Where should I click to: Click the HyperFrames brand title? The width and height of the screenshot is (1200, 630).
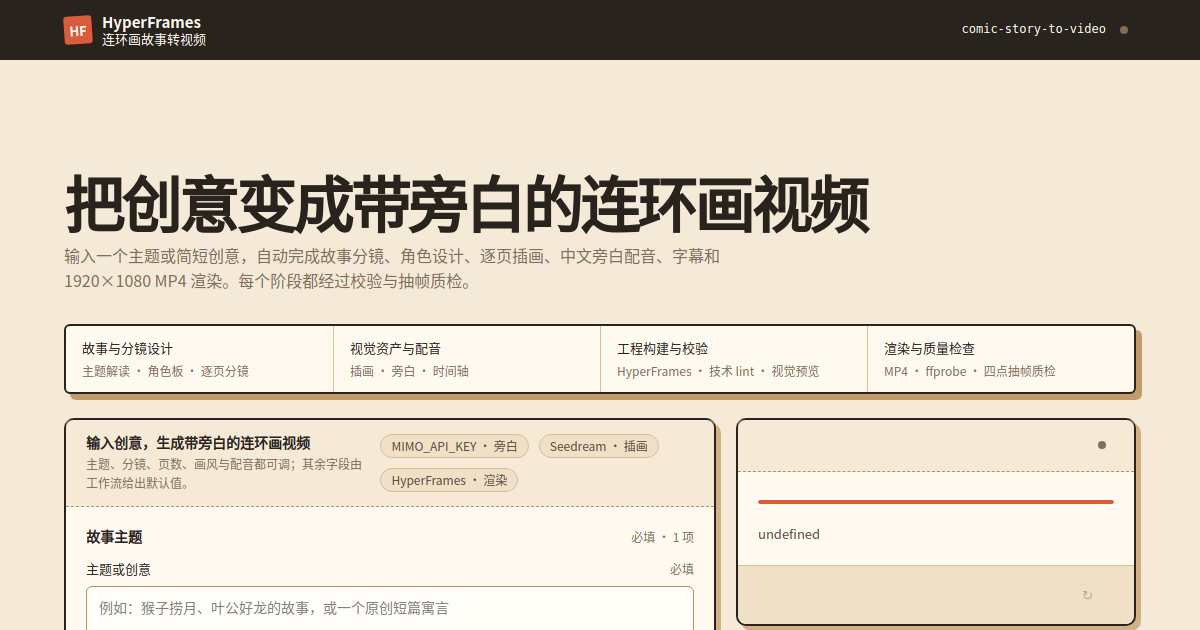pyautogui.click(x=151, y=22)
